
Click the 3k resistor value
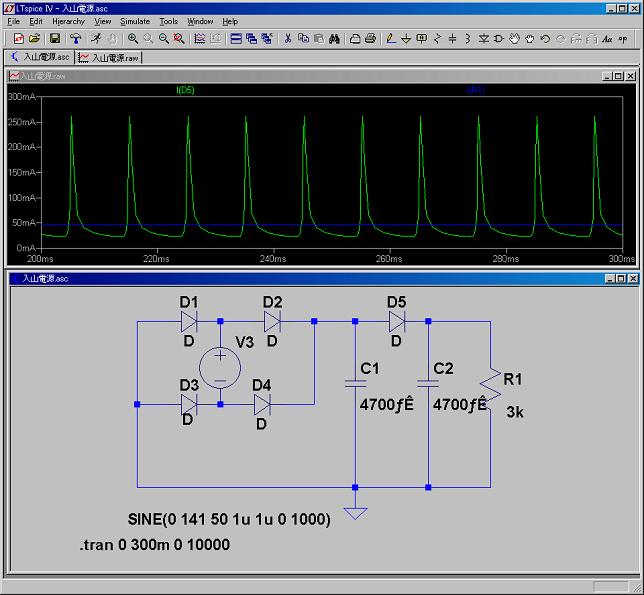(515, 412)
